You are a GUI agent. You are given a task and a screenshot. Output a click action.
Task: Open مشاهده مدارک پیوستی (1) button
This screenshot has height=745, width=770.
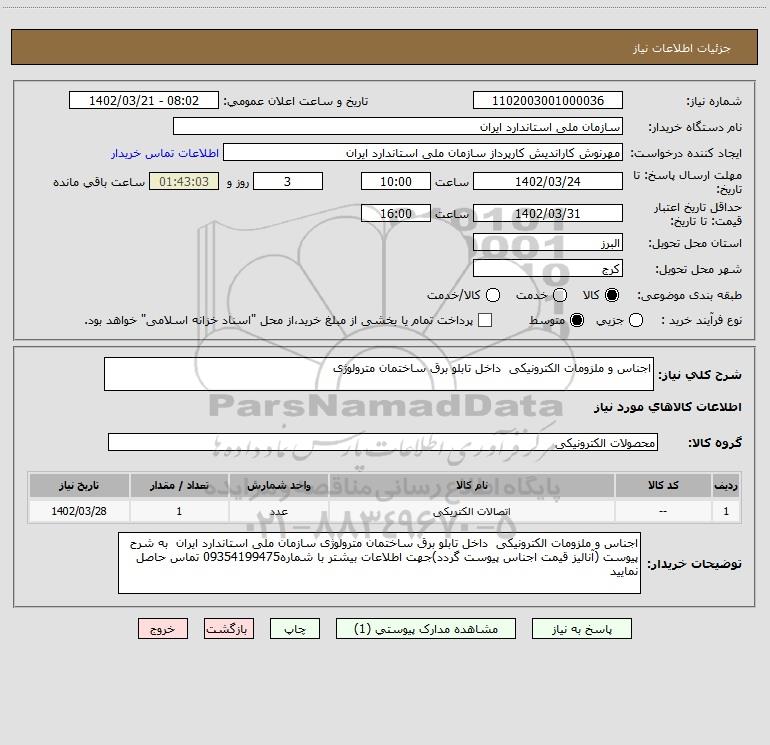(426, 629)
